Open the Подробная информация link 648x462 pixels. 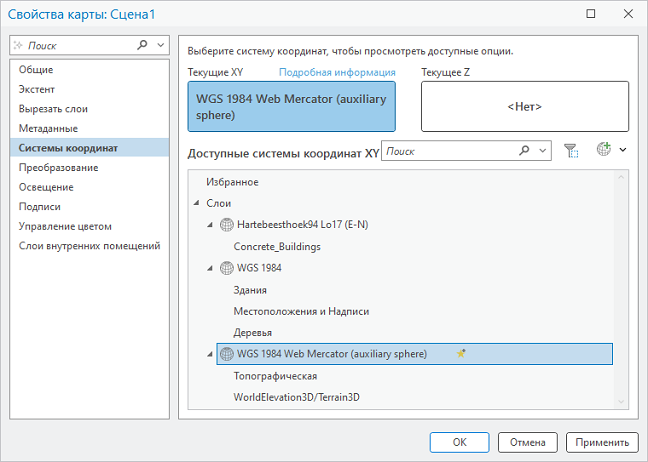coord(337,72)
